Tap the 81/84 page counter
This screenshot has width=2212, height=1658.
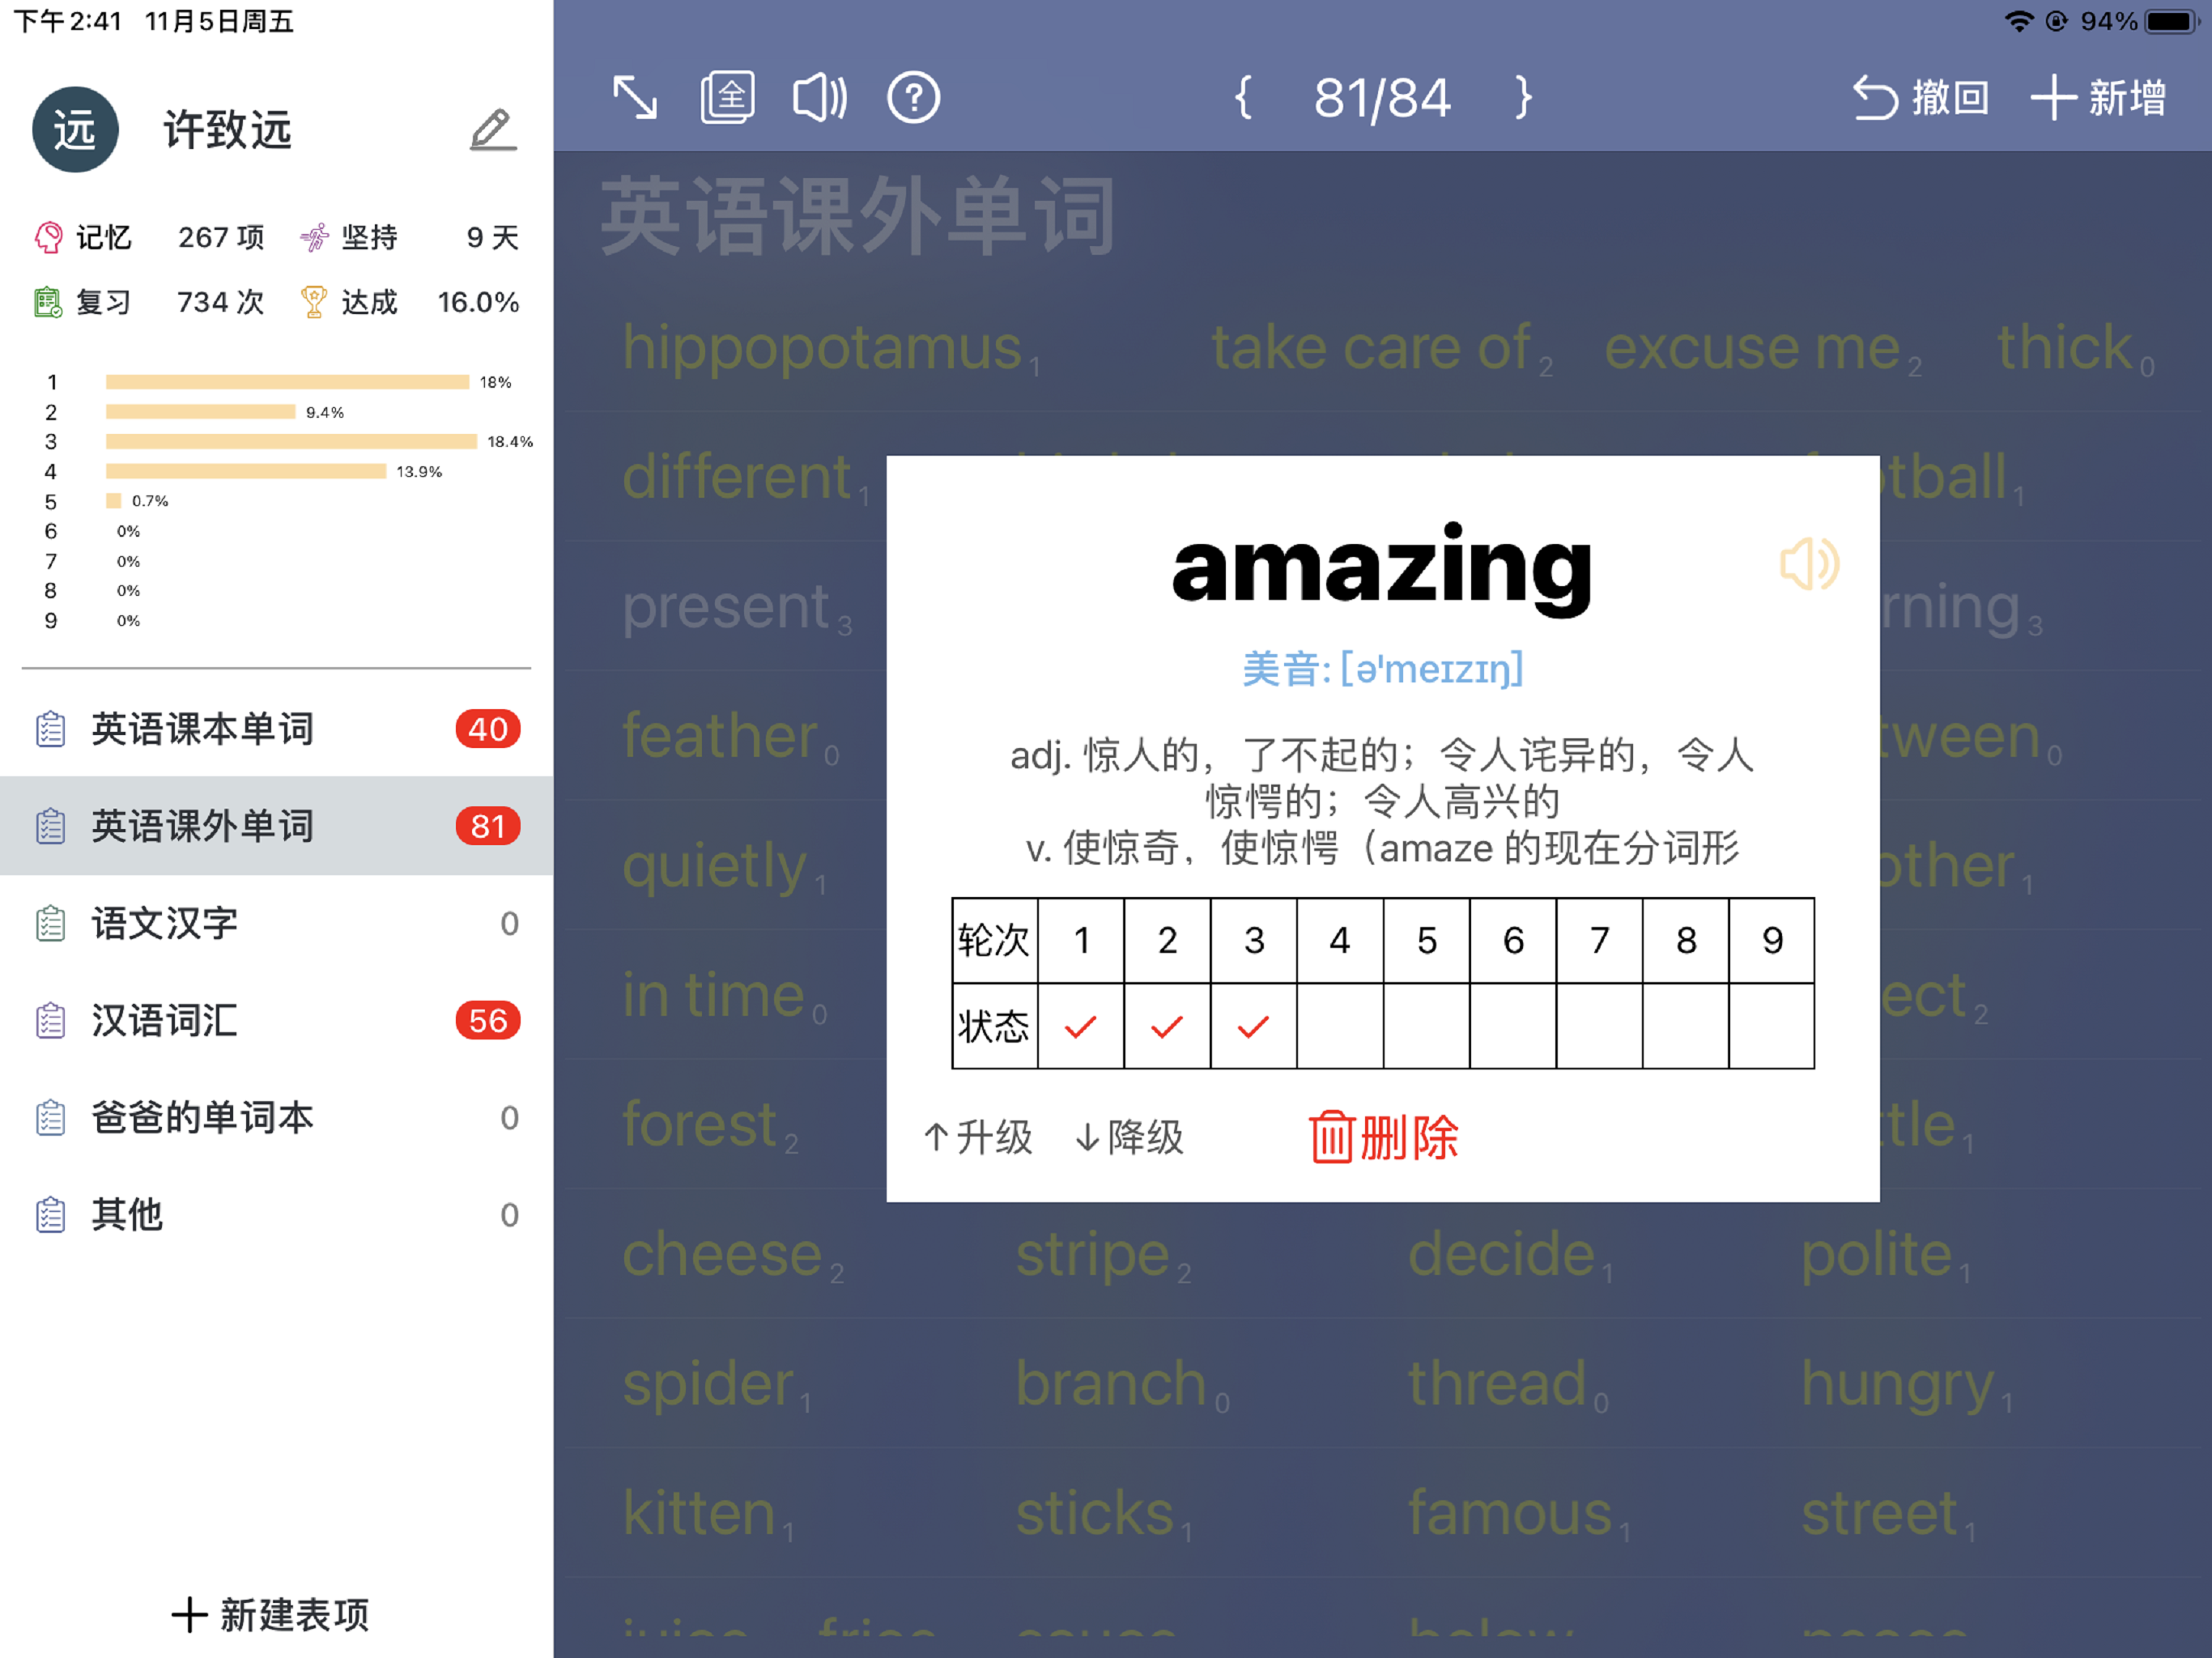1382,98
